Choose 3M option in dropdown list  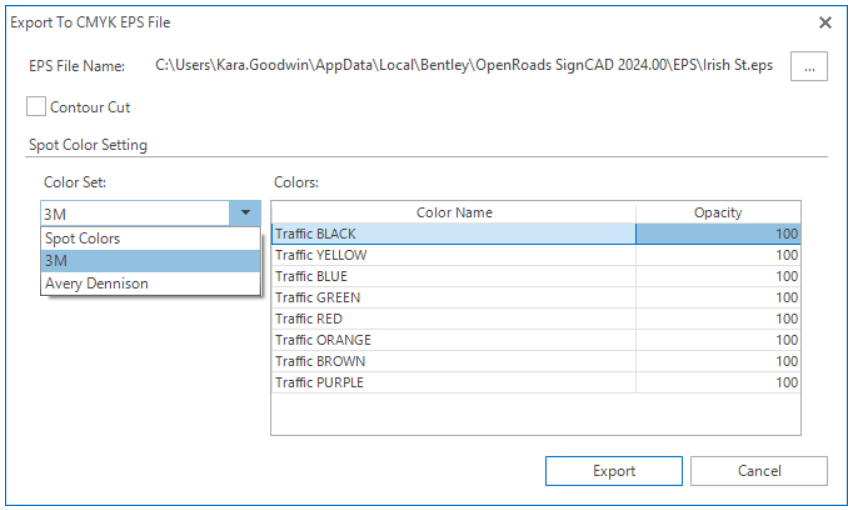pyautogui.click(x=55, y=261)
